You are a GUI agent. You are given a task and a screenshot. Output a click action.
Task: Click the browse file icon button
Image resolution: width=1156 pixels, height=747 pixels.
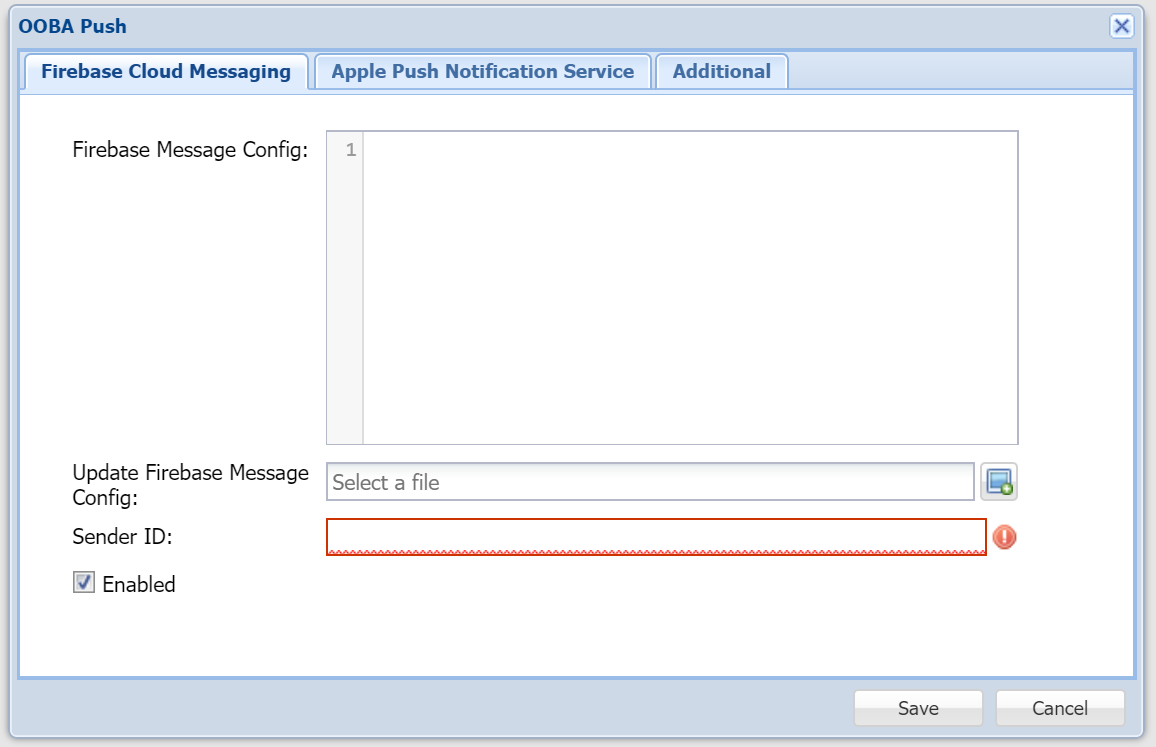(999, 482)
